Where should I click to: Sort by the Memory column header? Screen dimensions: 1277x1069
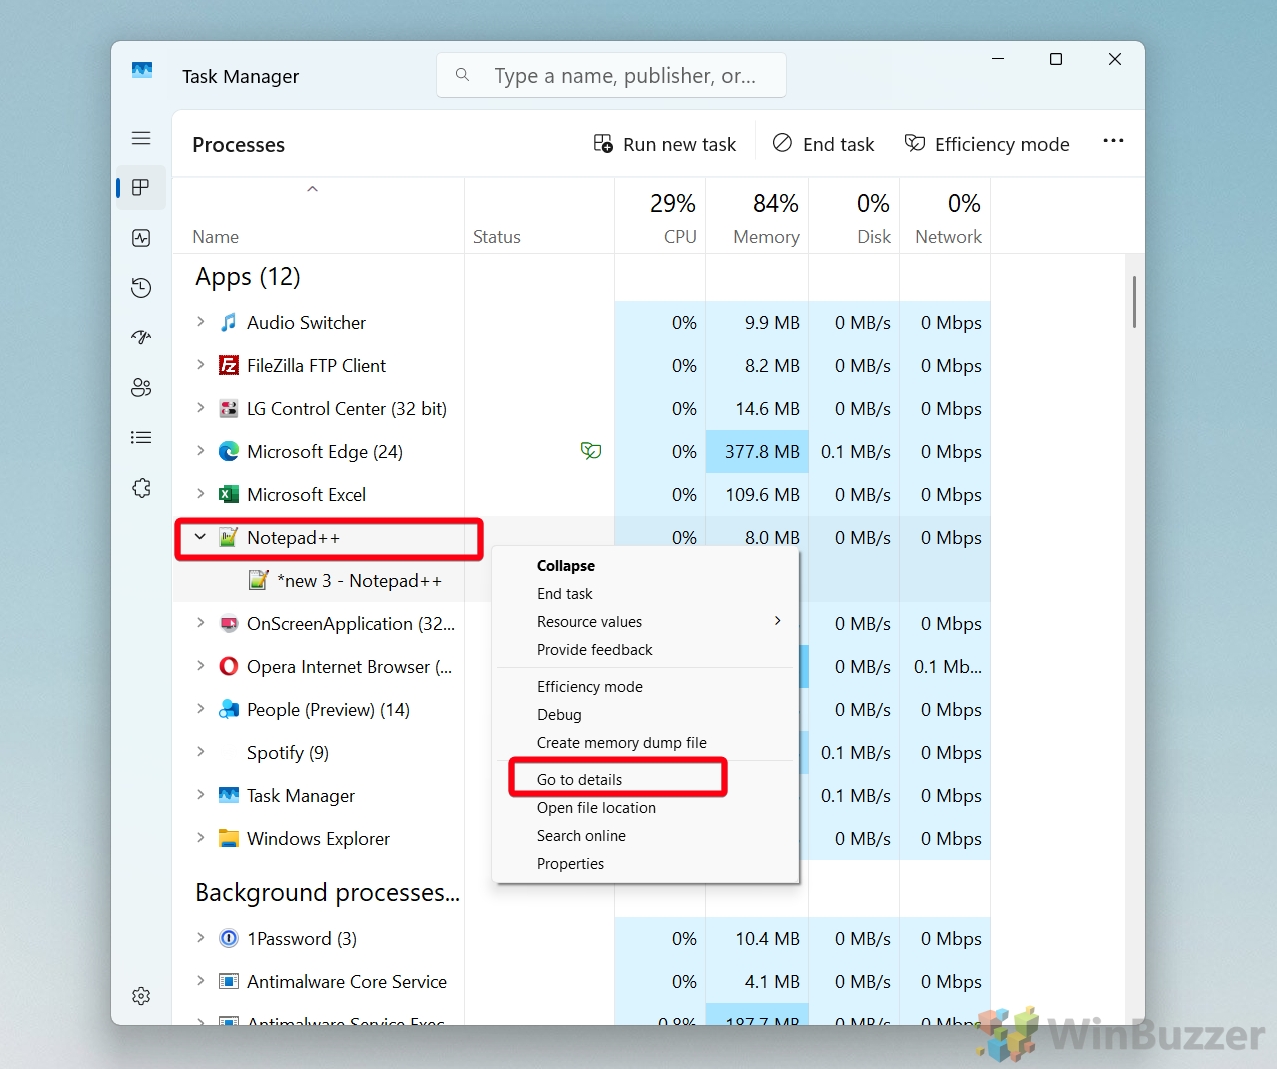pos(757,216)
